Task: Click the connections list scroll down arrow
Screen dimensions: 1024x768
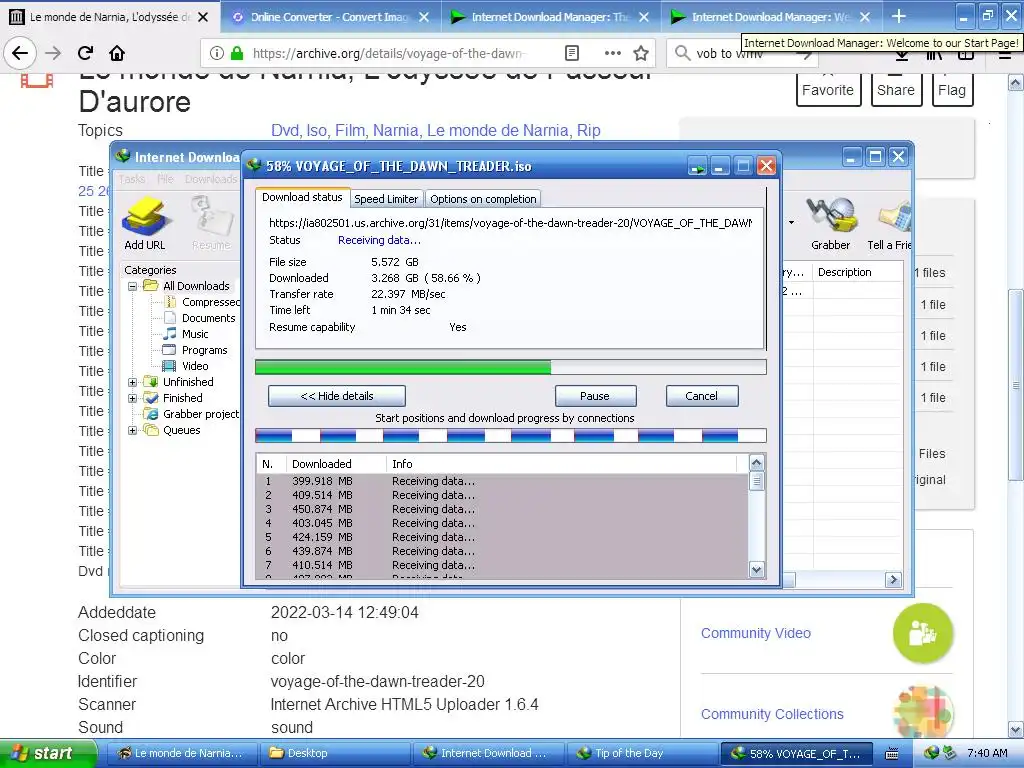Action: 756,569
